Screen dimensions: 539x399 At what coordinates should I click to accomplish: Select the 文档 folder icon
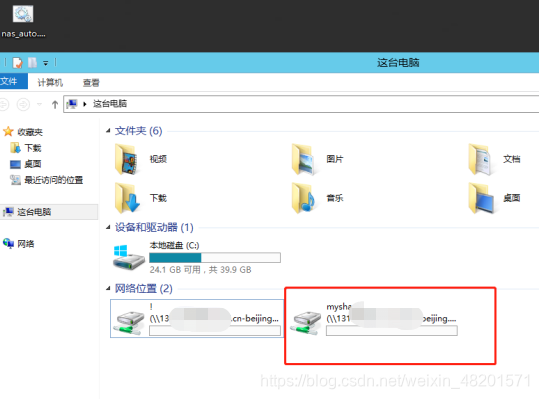[x=480, y=159]
